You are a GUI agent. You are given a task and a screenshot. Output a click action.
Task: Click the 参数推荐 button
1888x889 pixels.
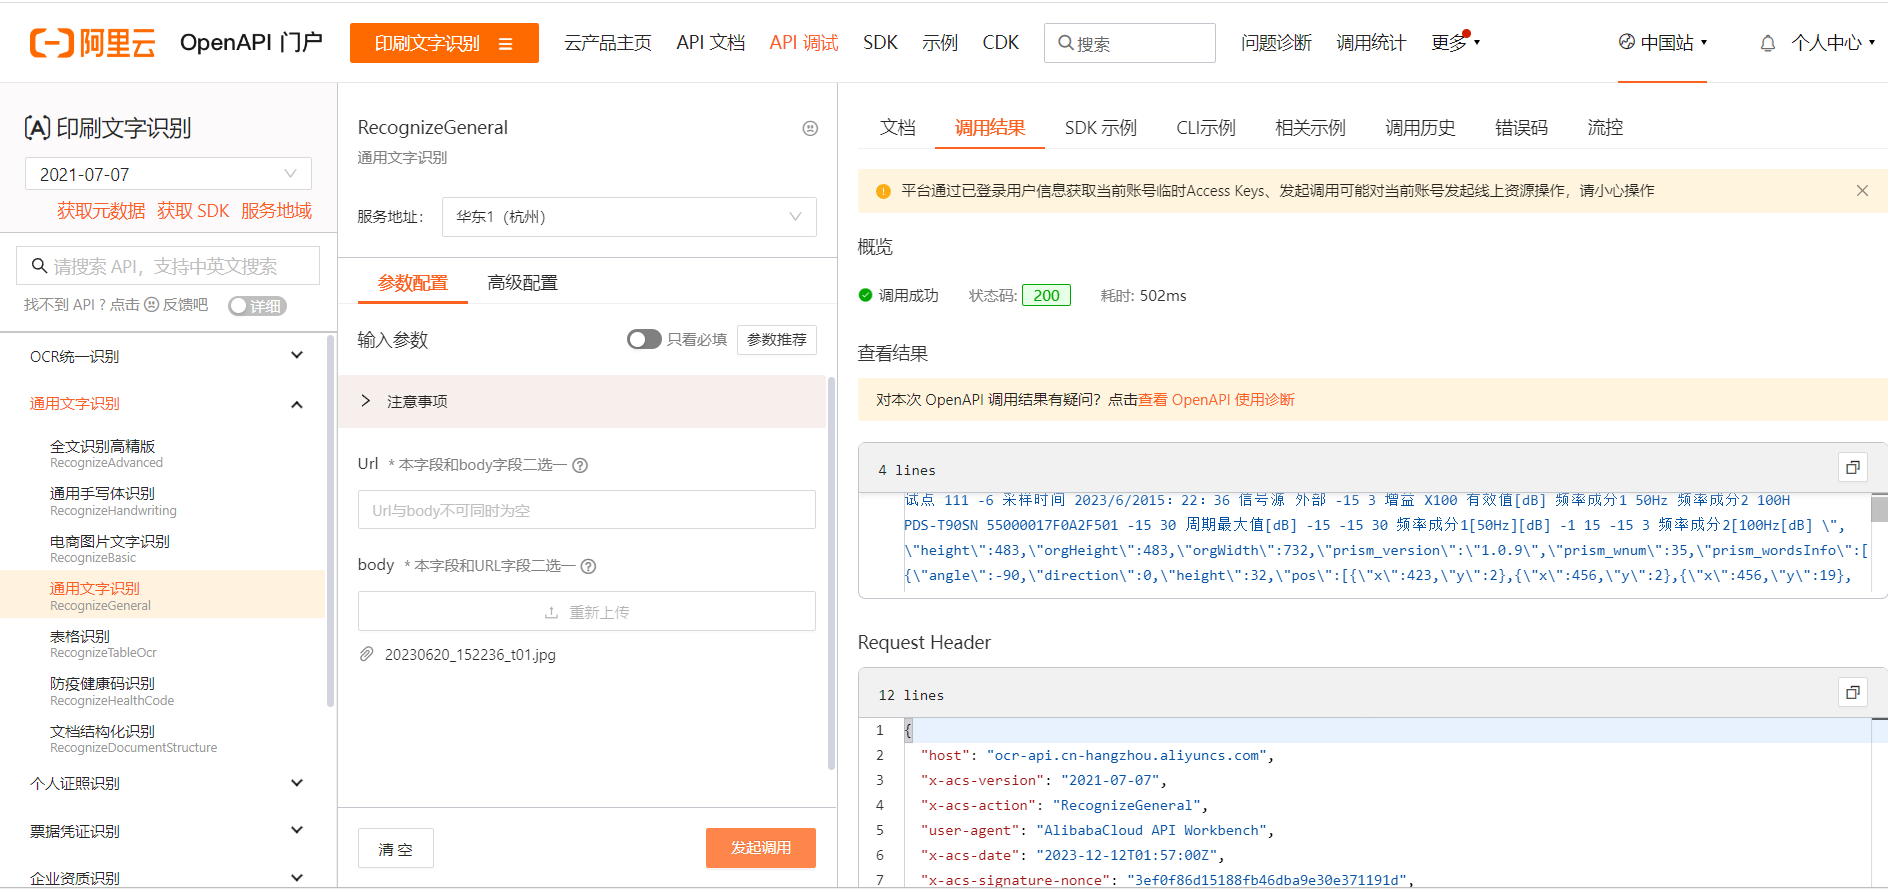click(777, 340)
